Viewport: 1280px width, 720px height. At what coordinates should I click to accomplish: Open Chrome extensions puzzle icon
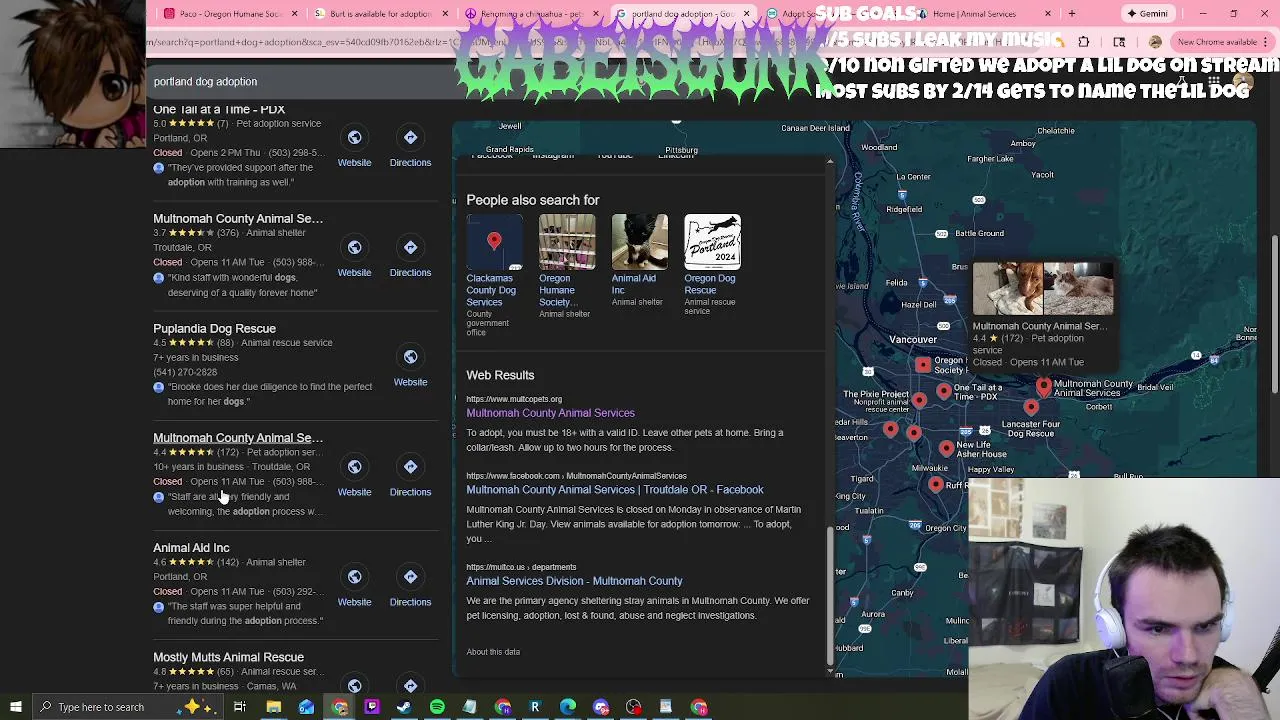click(x=1084, y=42)
